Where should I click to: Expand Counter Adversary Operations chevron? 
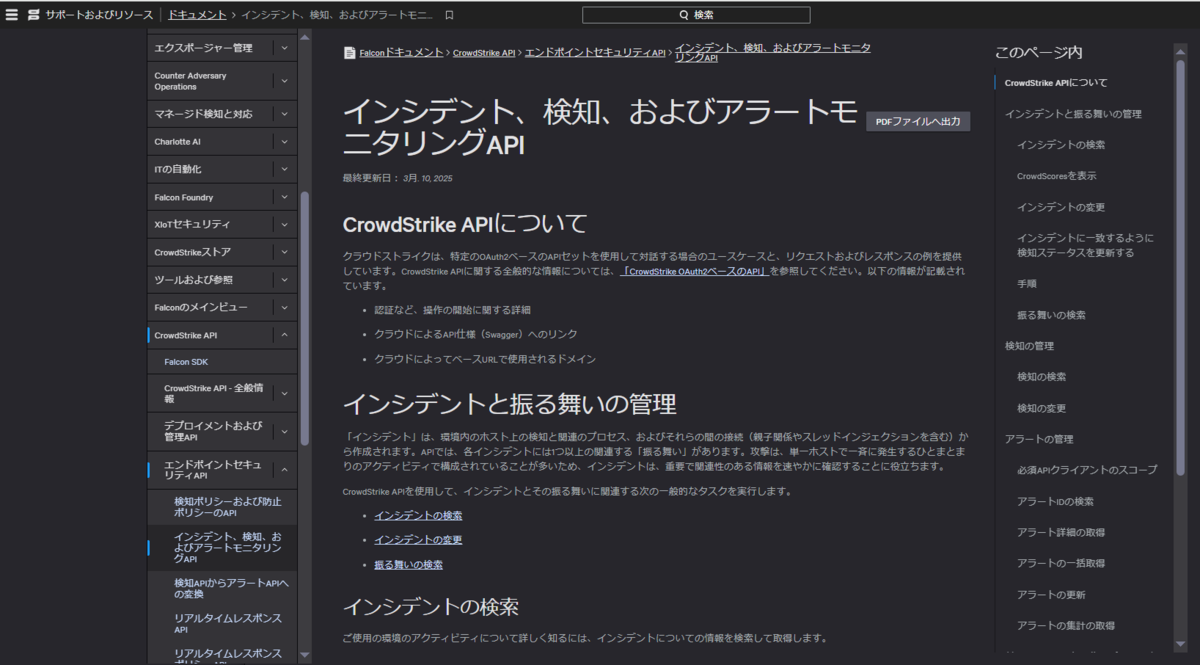click(x=284, y=81)
